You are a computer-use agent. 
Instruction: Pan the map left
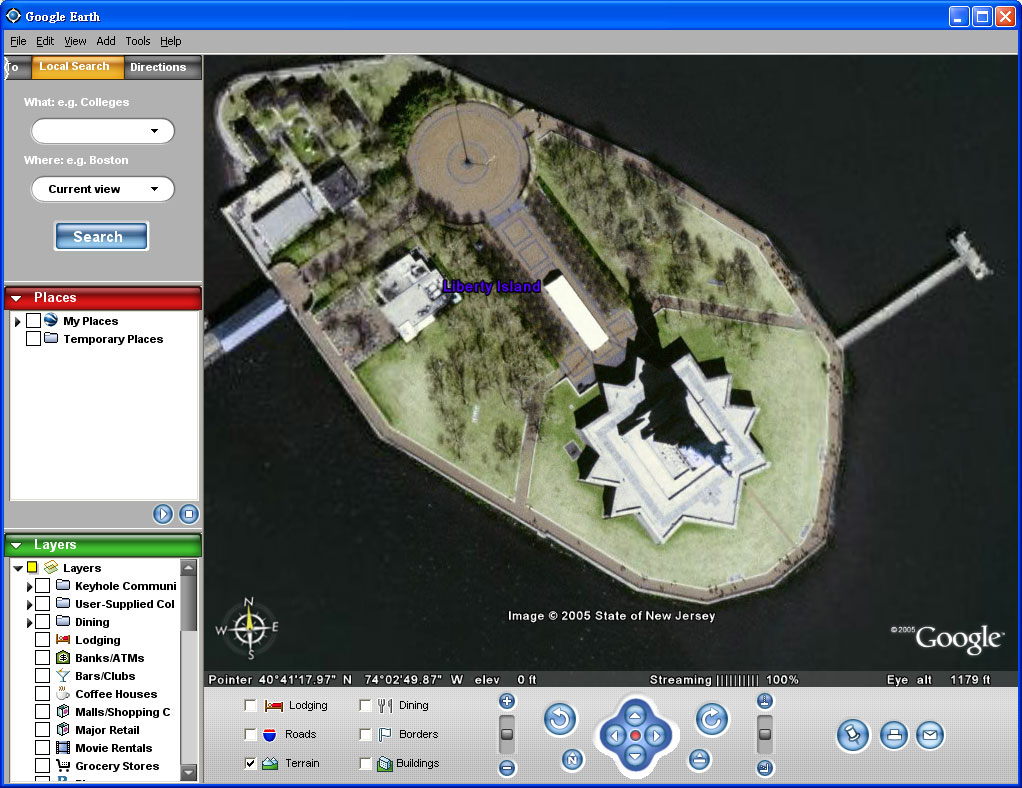coord(615,736)
